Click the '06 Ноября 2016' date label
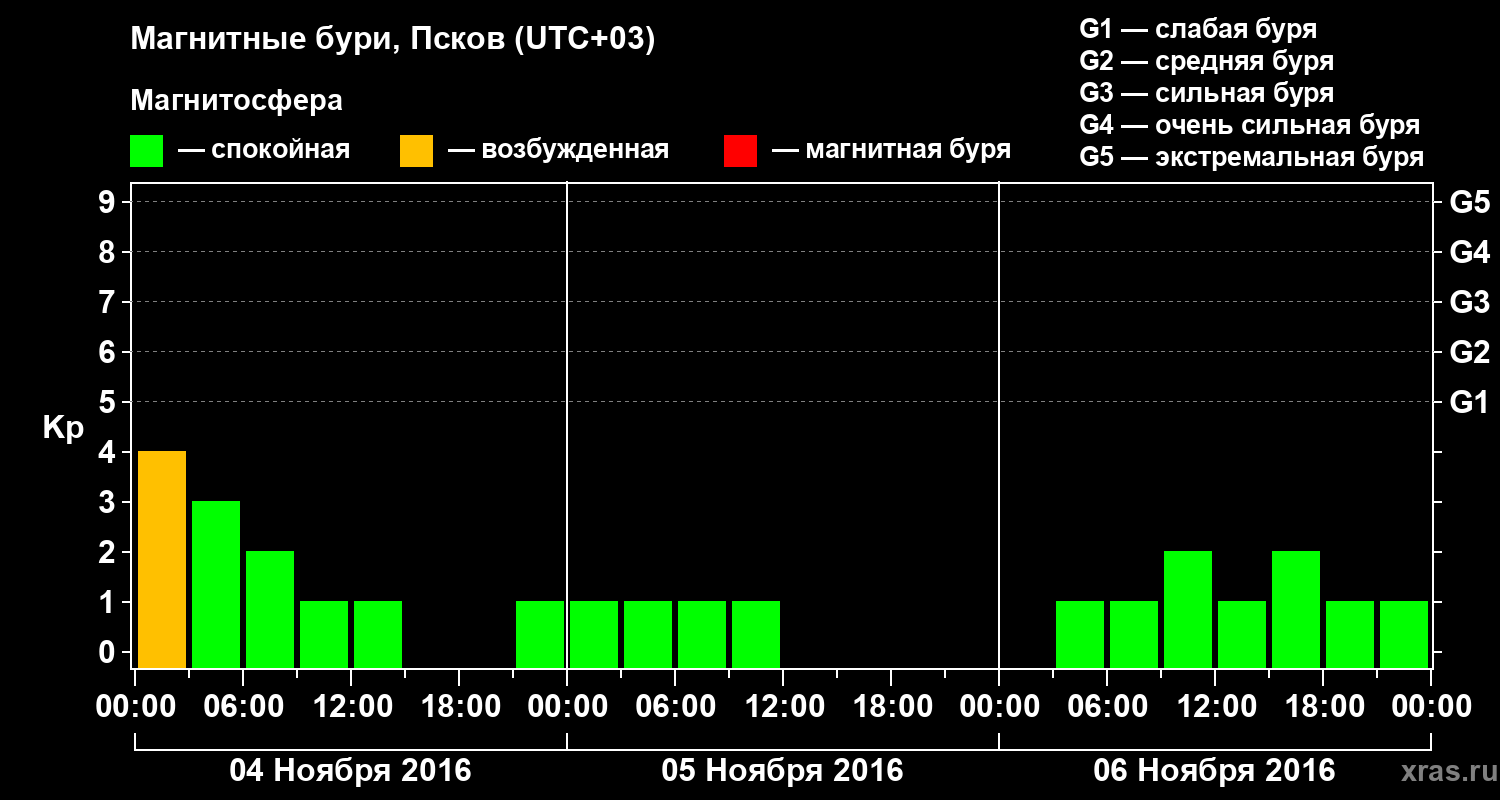 pos(1214,770)
